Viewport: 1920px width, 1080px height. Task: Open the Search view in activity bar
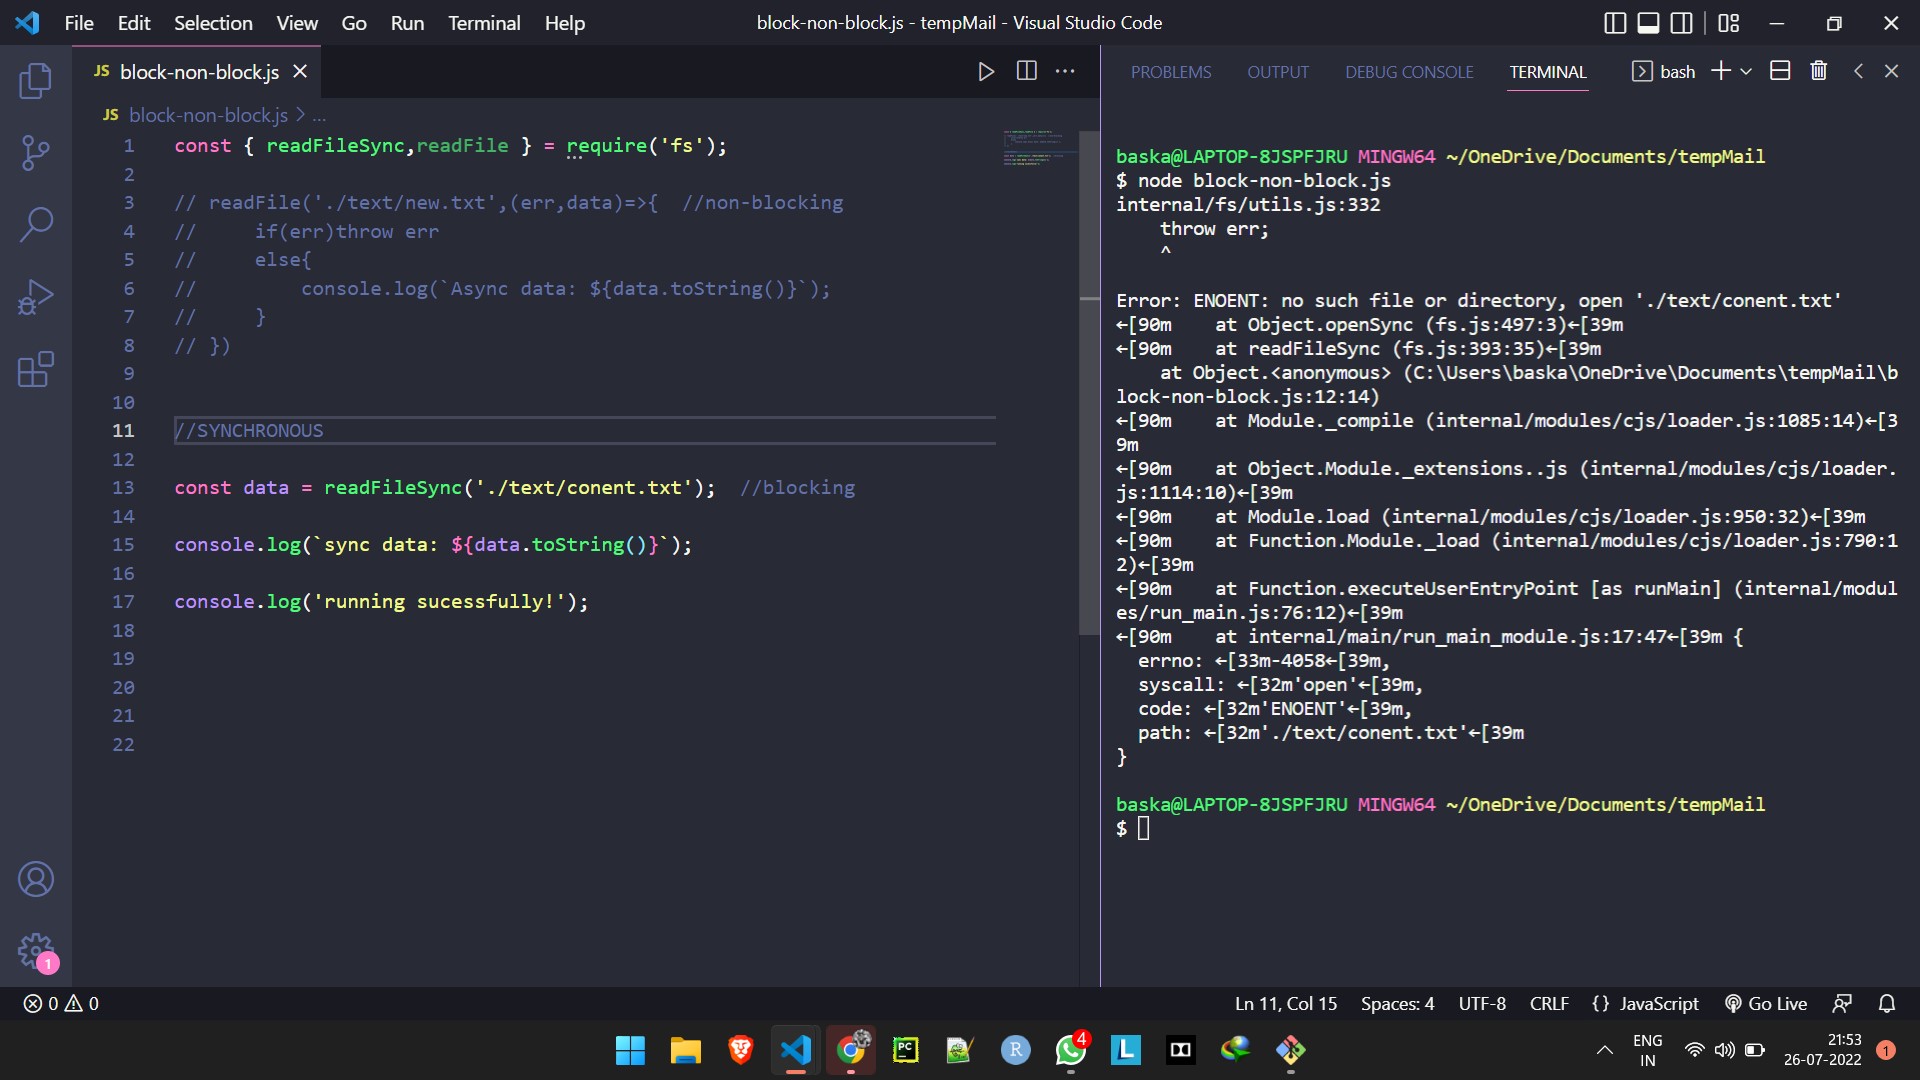[36, 225]
